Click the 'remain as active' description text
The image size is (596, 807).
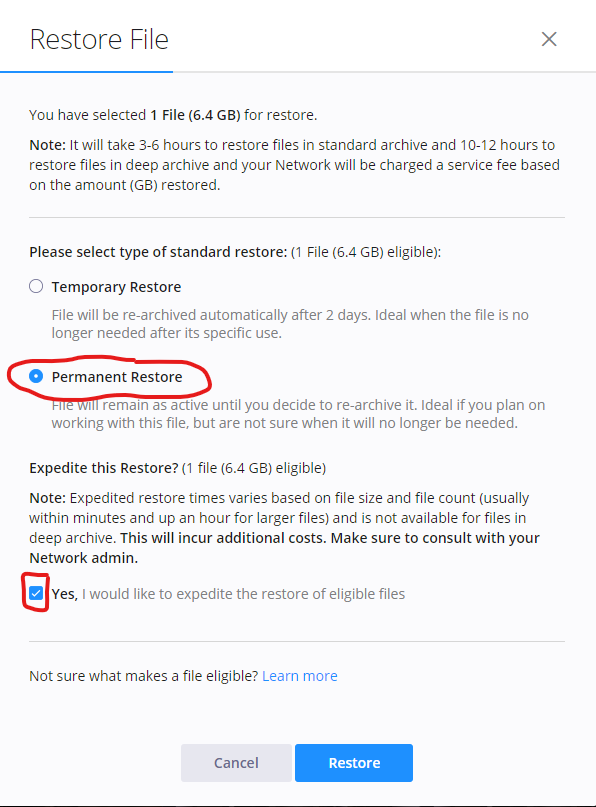[x=298, y=414]
